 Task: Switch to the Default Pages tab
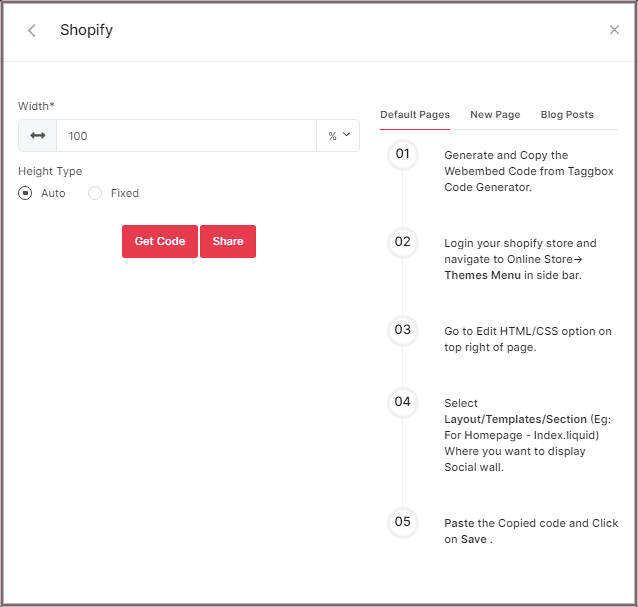coord(415,115)
